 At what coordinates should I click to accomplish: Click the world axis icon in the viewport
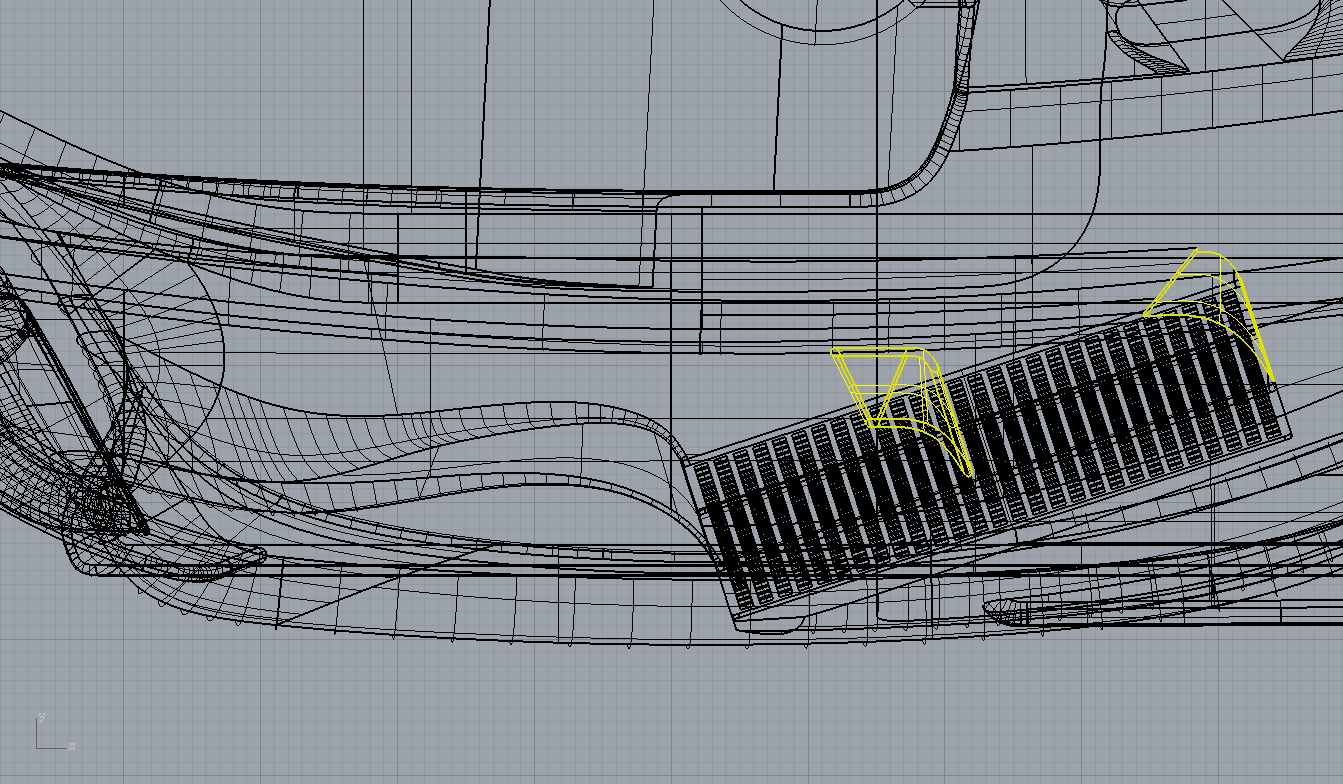55,731
